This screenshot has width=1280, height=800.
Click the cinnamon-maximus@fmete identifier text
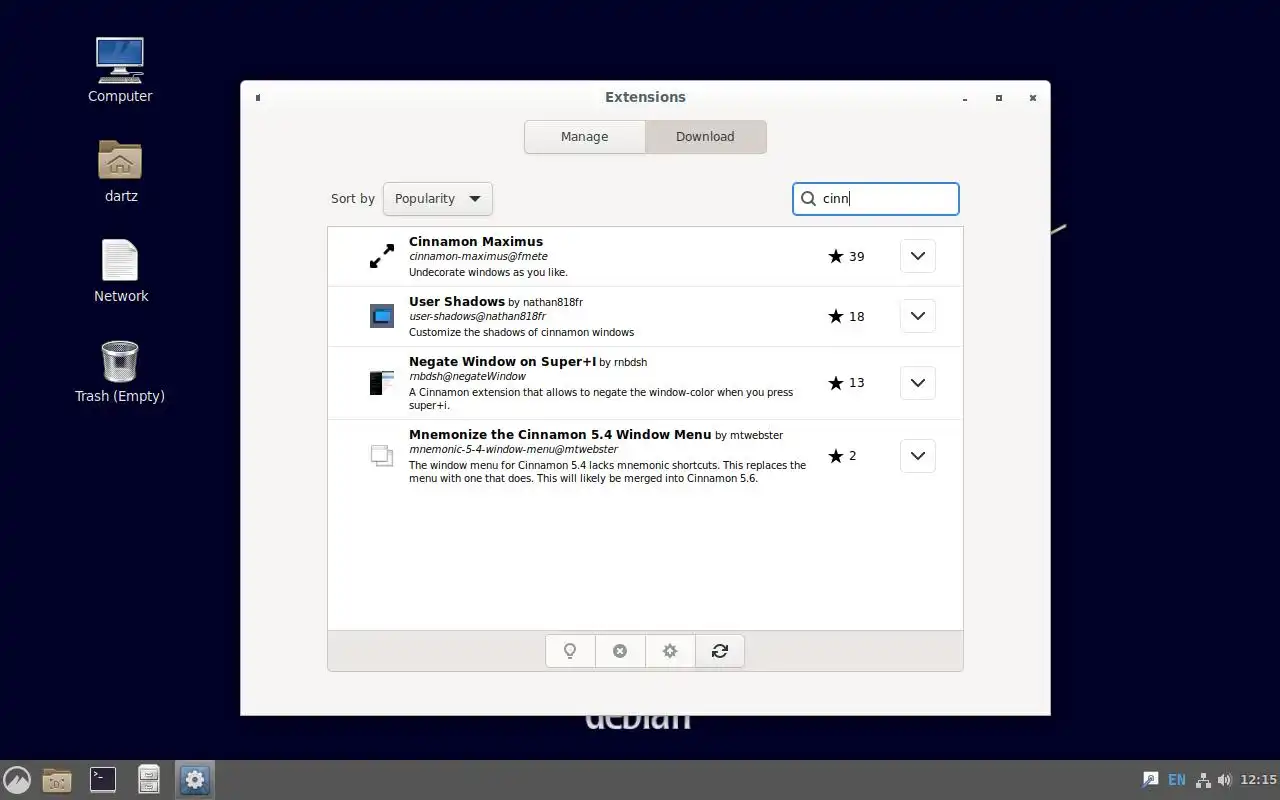tap(478, 256)
